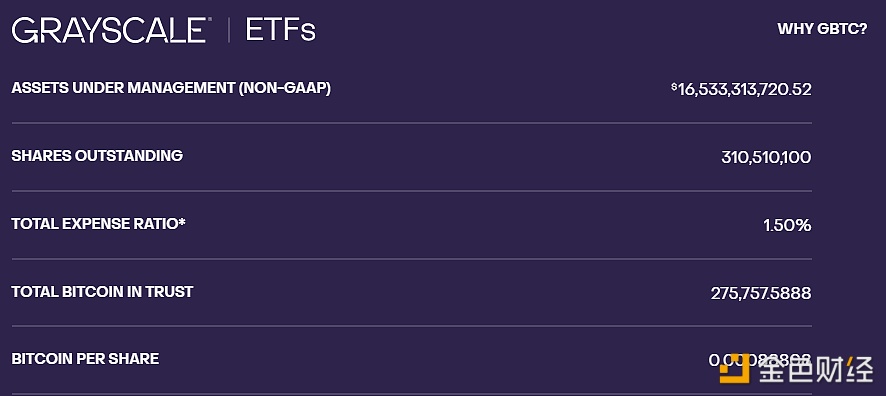The width and height of the screenshot is (886, 396).
Task: Click the trademark symbol beside the Grayscale logo
Action: pyautogui.click(x=210, y=20)
